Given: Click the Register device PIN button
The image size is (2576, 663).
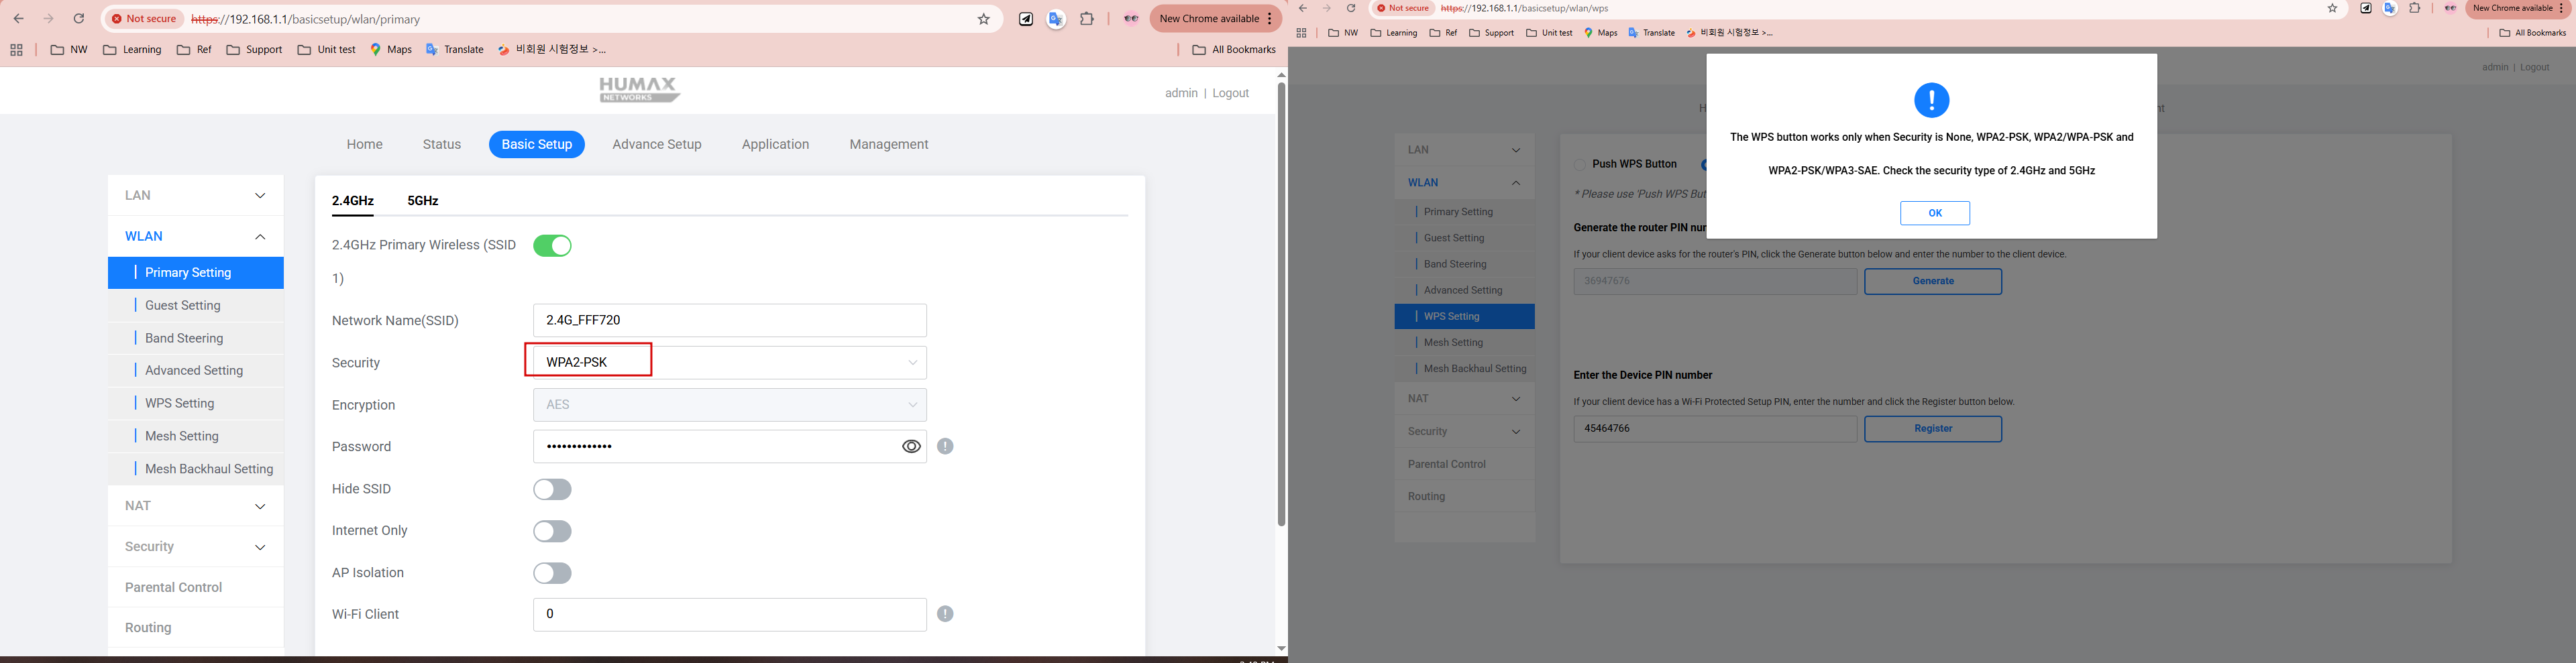Looking at the screenshot, I should (1933, 429).
